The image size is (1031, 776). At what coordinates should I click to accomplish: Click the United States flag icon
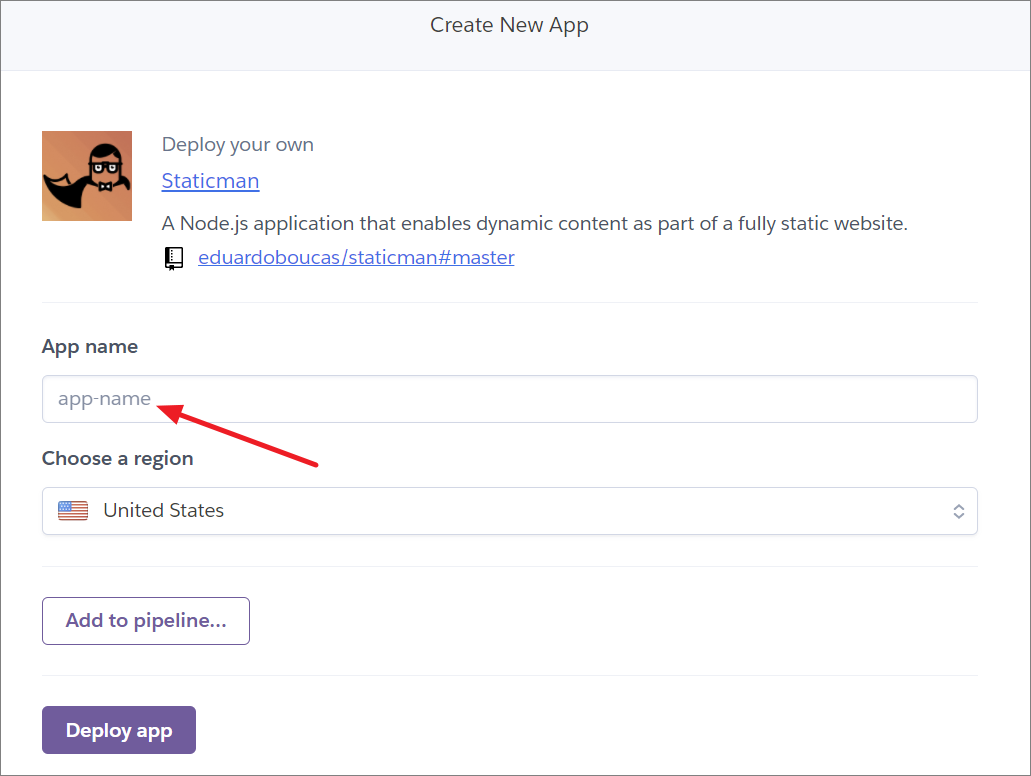pyautogui.click(x=73, y=511)
